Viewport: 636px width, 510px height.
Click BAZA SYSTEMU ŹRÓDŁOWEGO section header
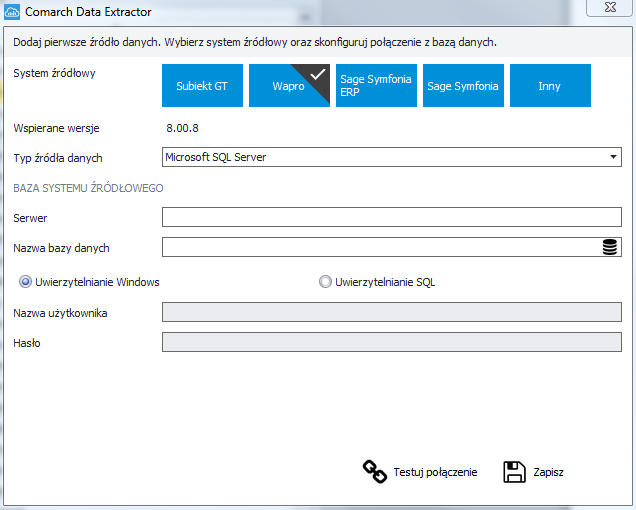click(88, 188)
